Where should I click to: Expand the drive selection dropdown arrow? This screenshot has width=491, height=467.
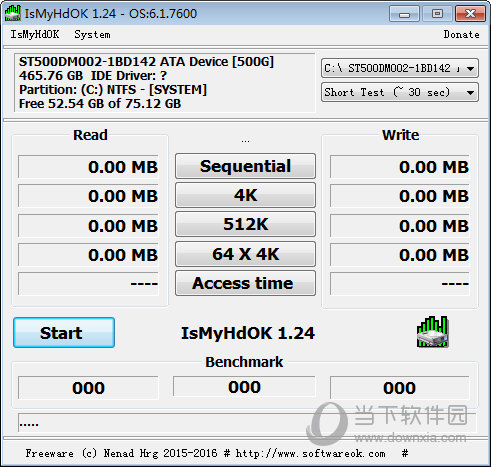pyautogui.click(x=470, y=69)
